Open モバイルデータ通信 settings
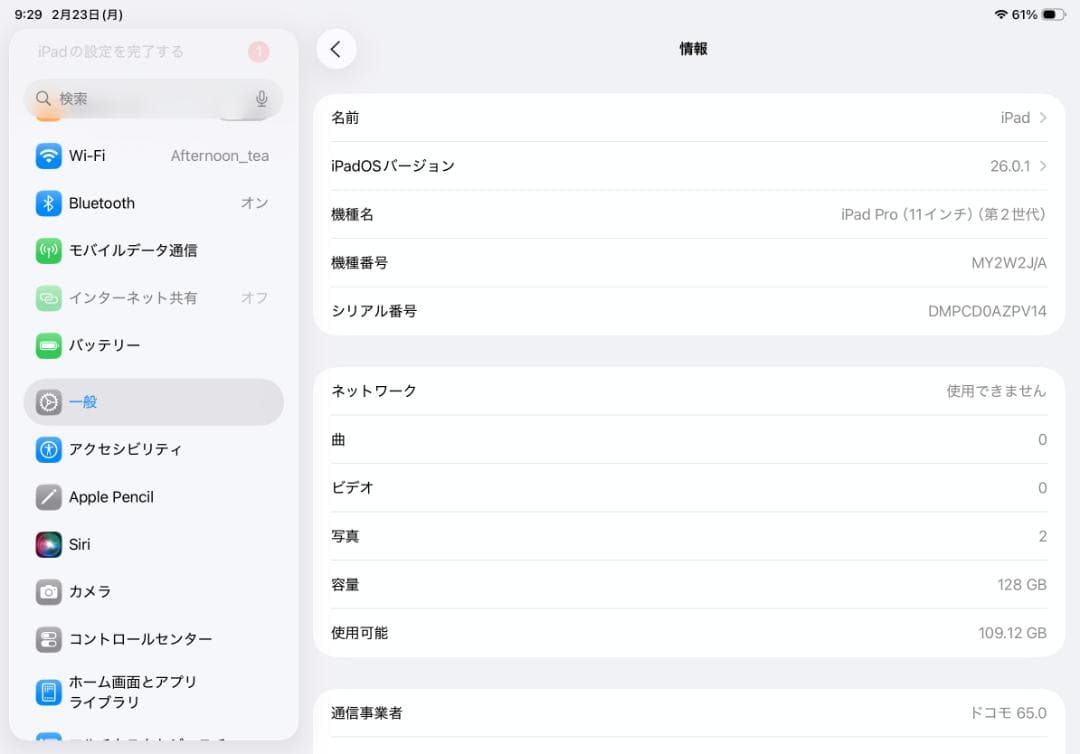The width and height of the screenshot is (1080, 754). [154, 251]
